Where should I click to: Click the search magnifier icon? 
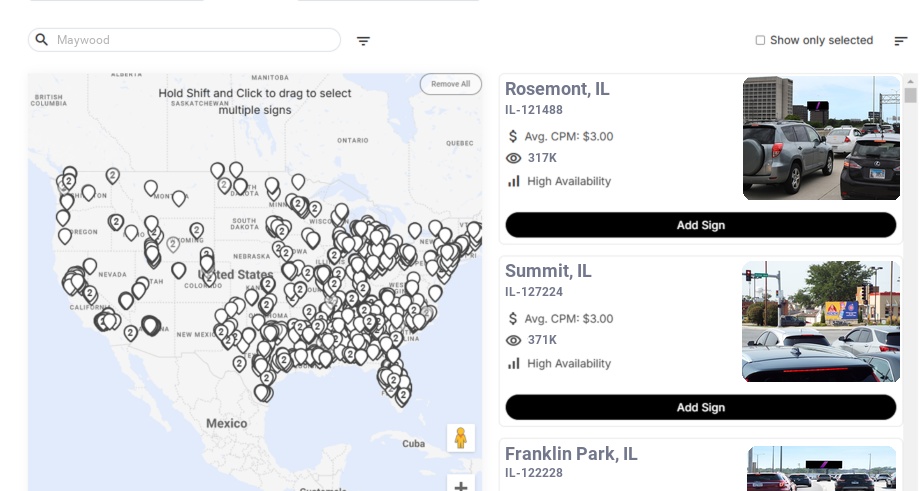42,40
